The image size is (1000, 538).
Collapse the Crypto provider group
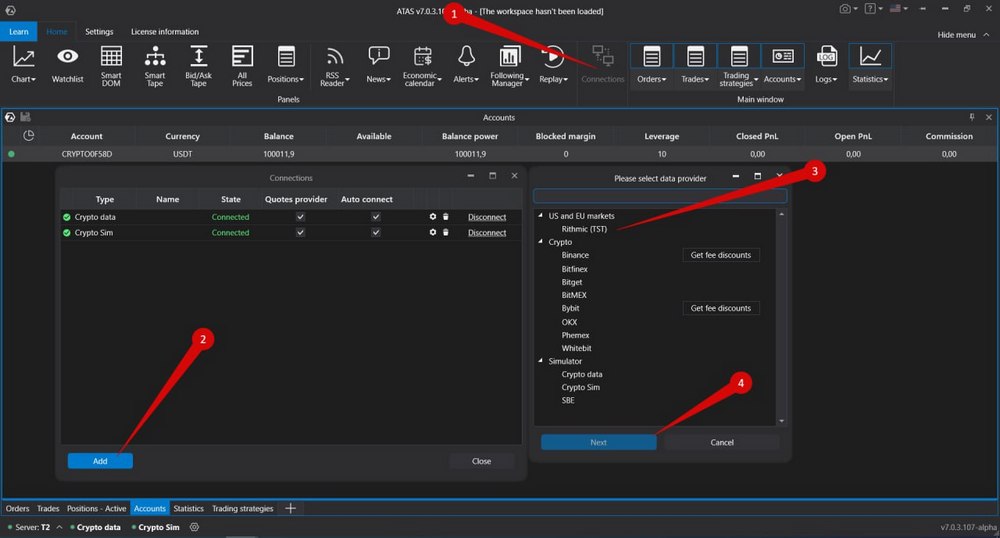(x=541, y=242)
